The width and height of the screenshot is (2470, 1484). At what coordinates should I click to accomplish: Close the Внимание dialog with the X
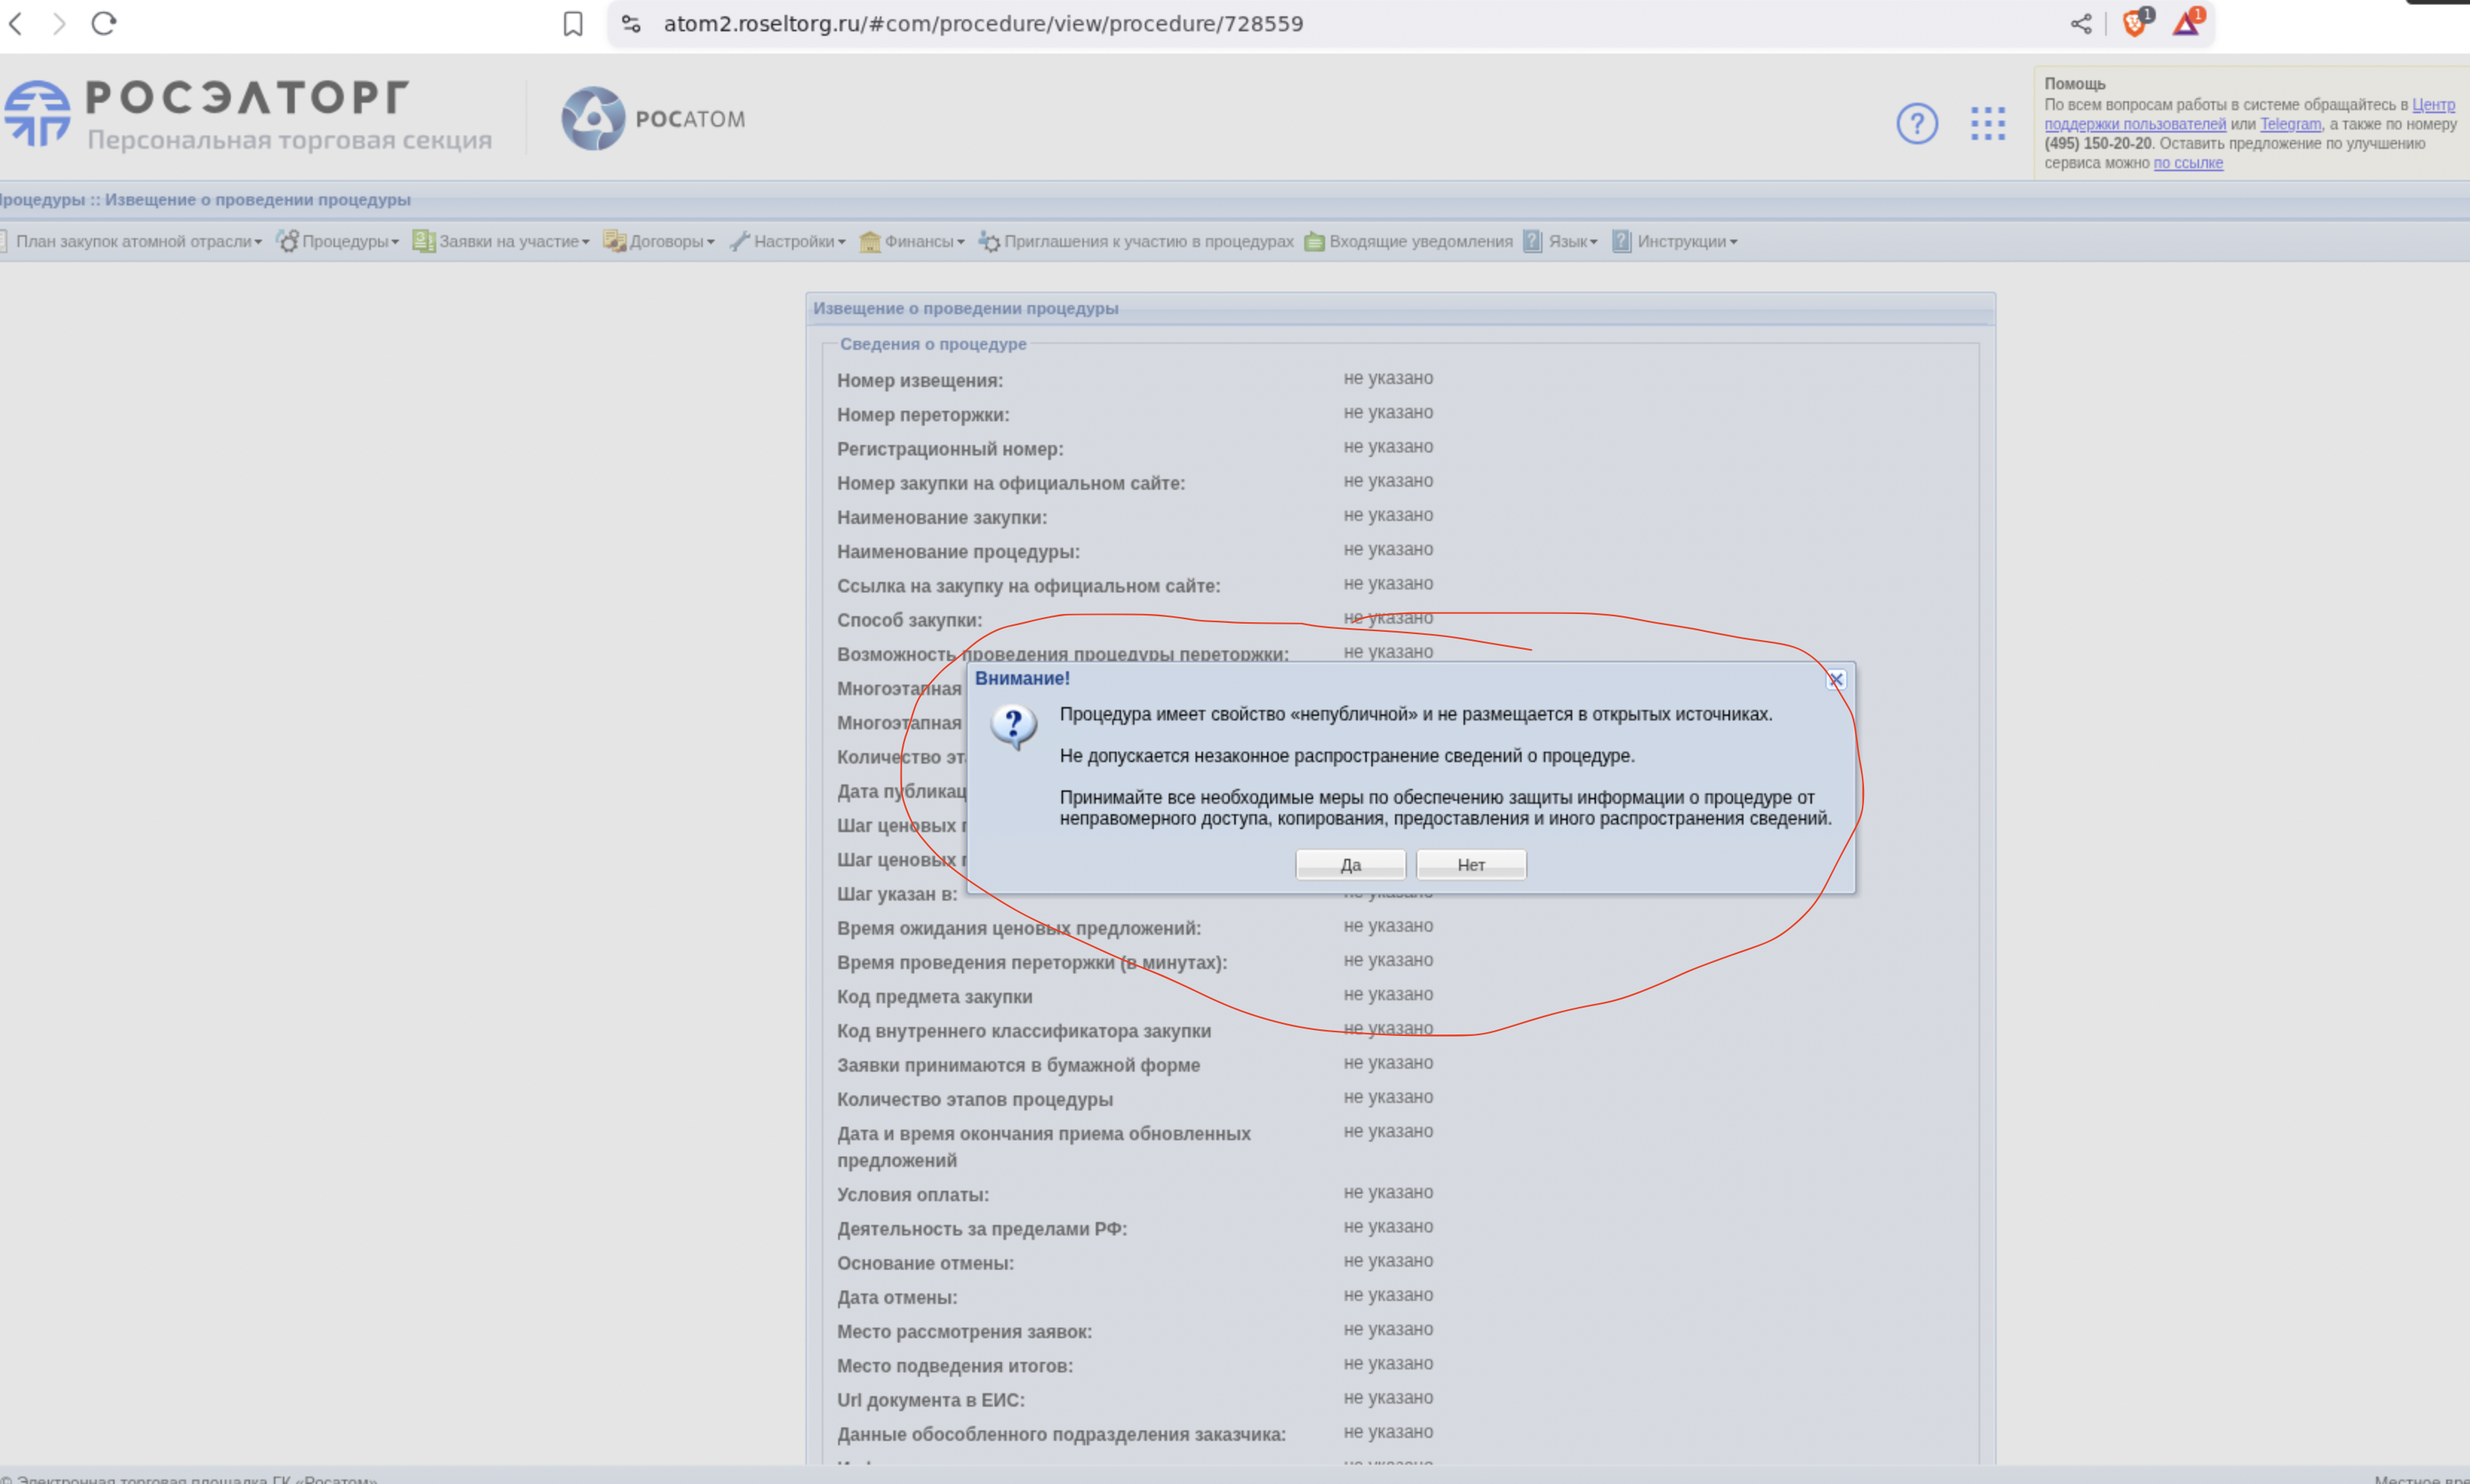point(1836,680)
